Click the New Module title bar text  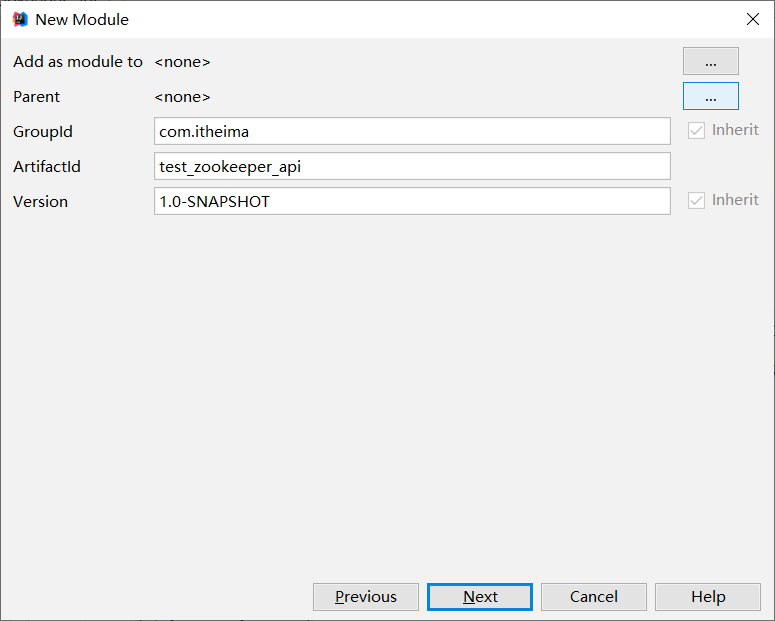(82, 20)
